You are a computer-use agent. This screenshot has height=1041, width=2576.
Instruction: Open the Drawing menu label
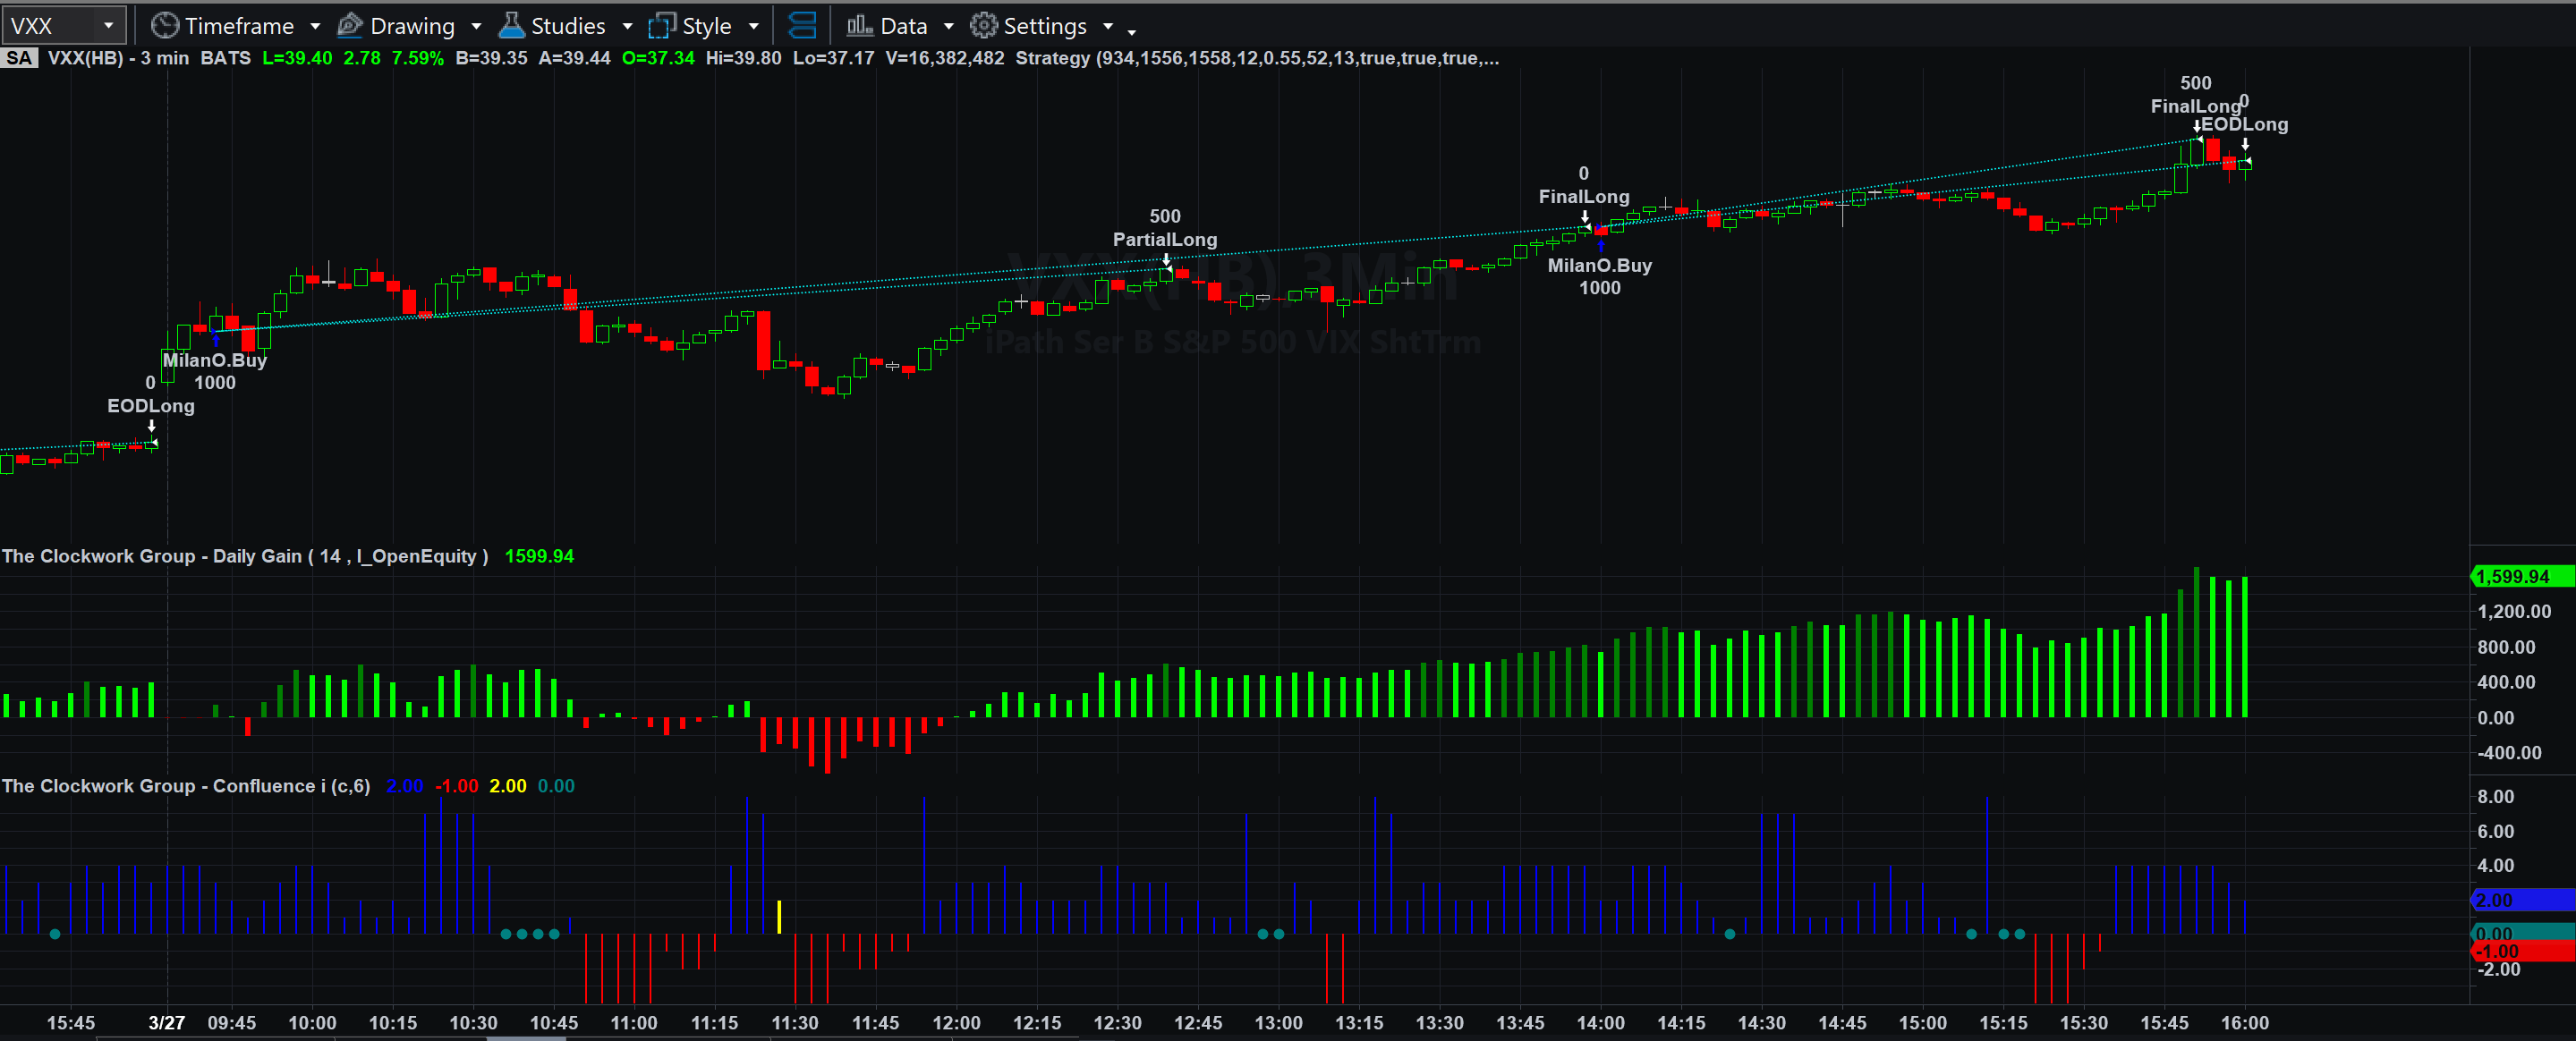tap(412, 26)
